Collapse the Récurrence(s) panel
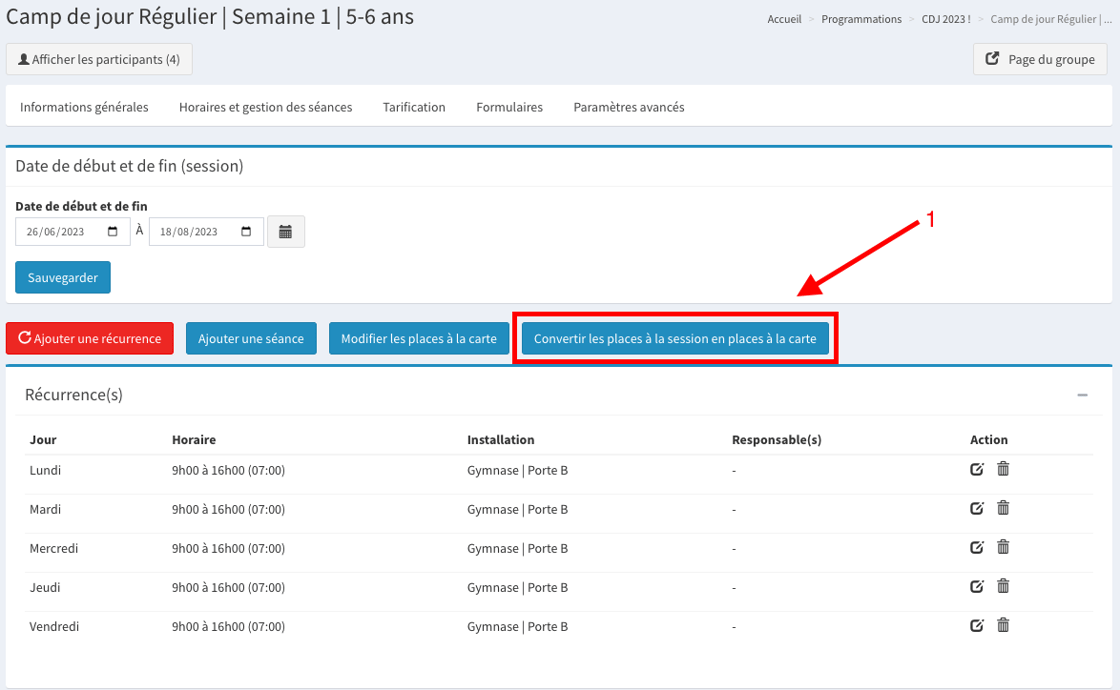 click(1082, 395)
